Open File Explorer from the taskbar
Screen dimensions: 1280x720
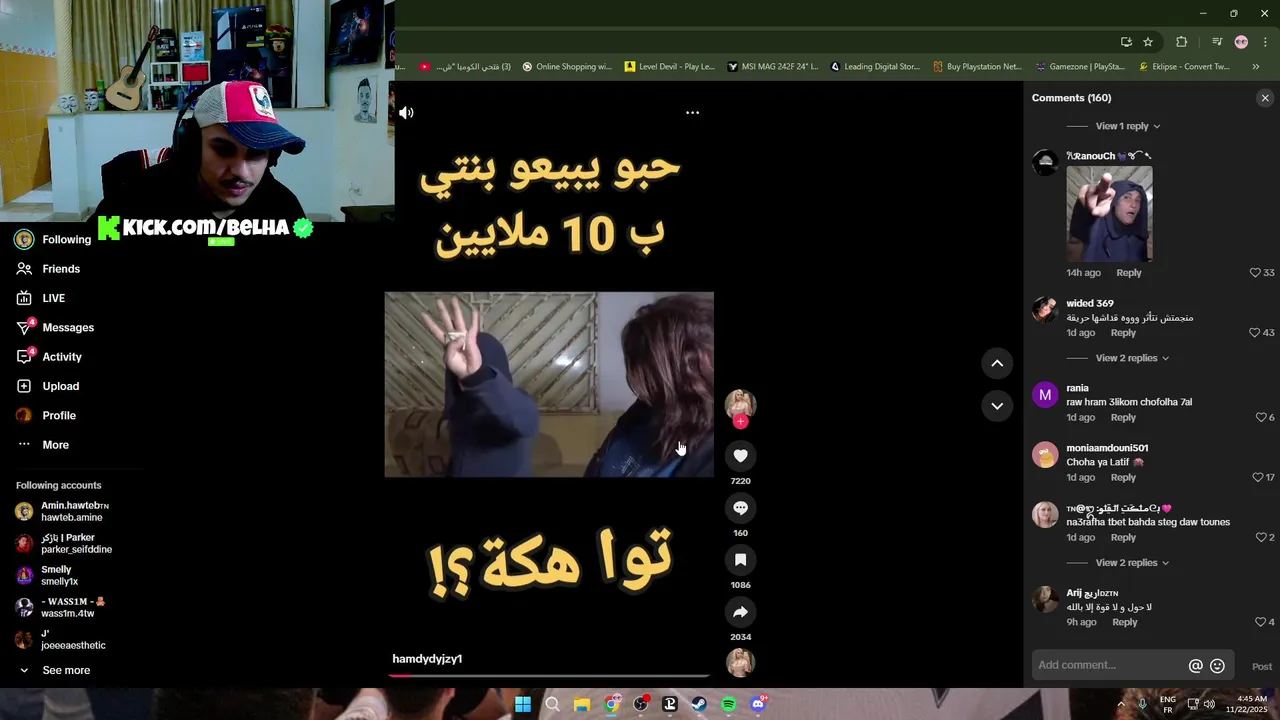pyautogui.click(x=582, y=704)
